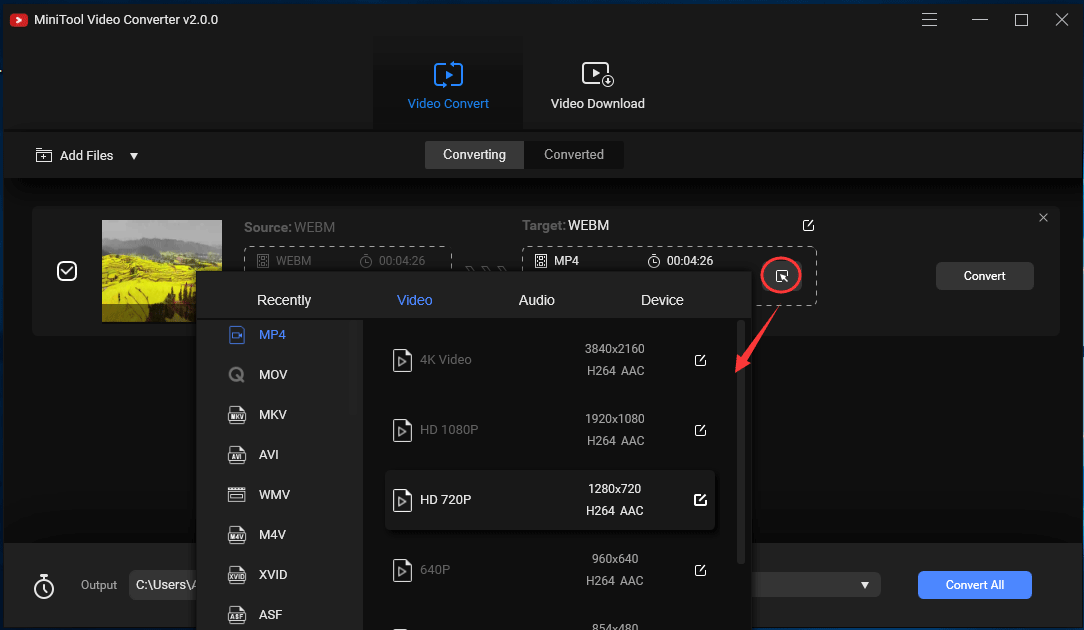Click the Convert button
Viewport: 1084px width, 630px height.
coord(984,276)
